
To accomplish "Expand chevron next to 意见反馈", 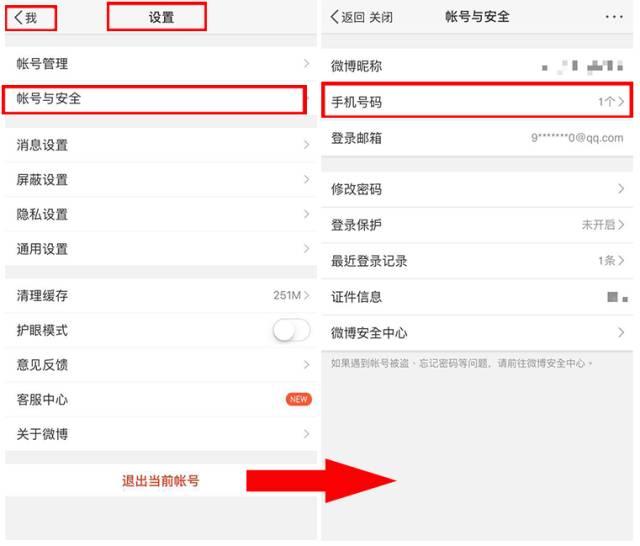I will 307,365.
